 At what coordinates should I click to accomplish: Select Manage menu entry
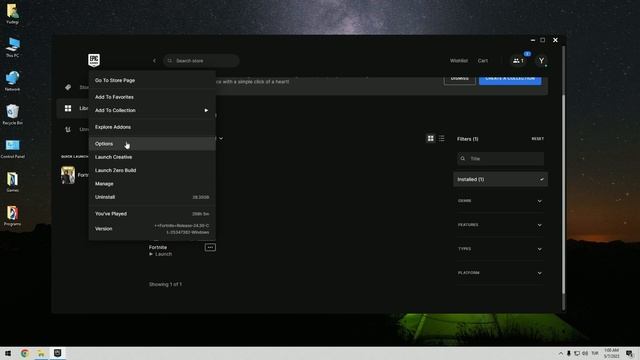tap(152, 184)
